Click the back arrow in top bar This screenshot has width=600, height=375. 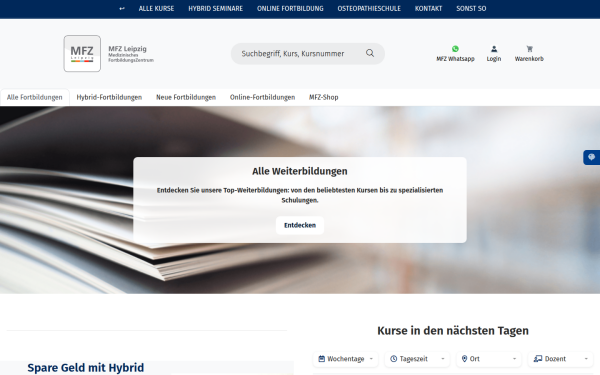click(x=122, y=8)
